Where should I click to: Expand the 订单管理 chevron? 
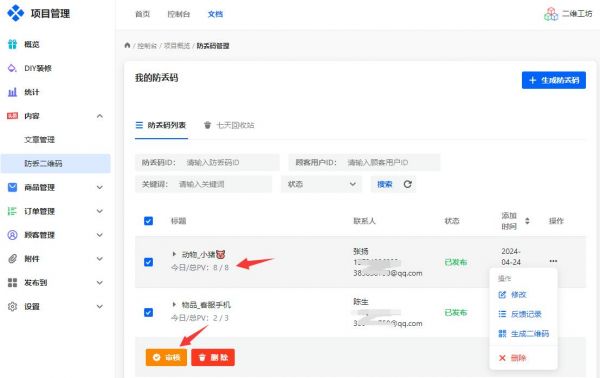100,211
